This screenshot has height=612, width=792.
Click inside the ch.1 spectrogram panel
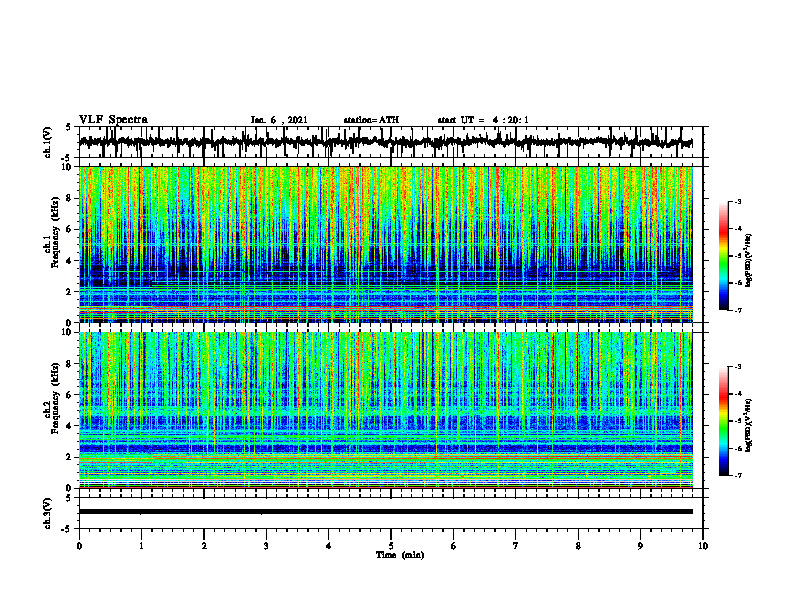tap(385, 244)
